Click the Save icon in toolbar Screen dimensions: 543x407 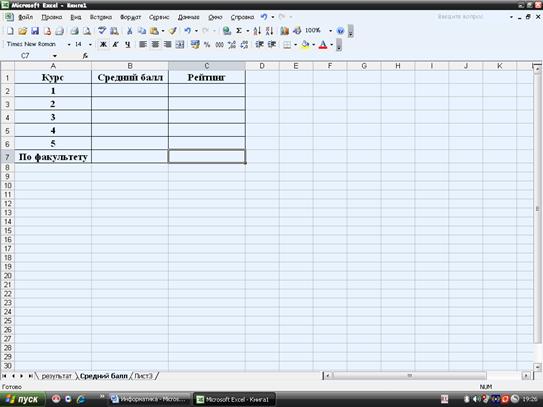click(35, 31)
